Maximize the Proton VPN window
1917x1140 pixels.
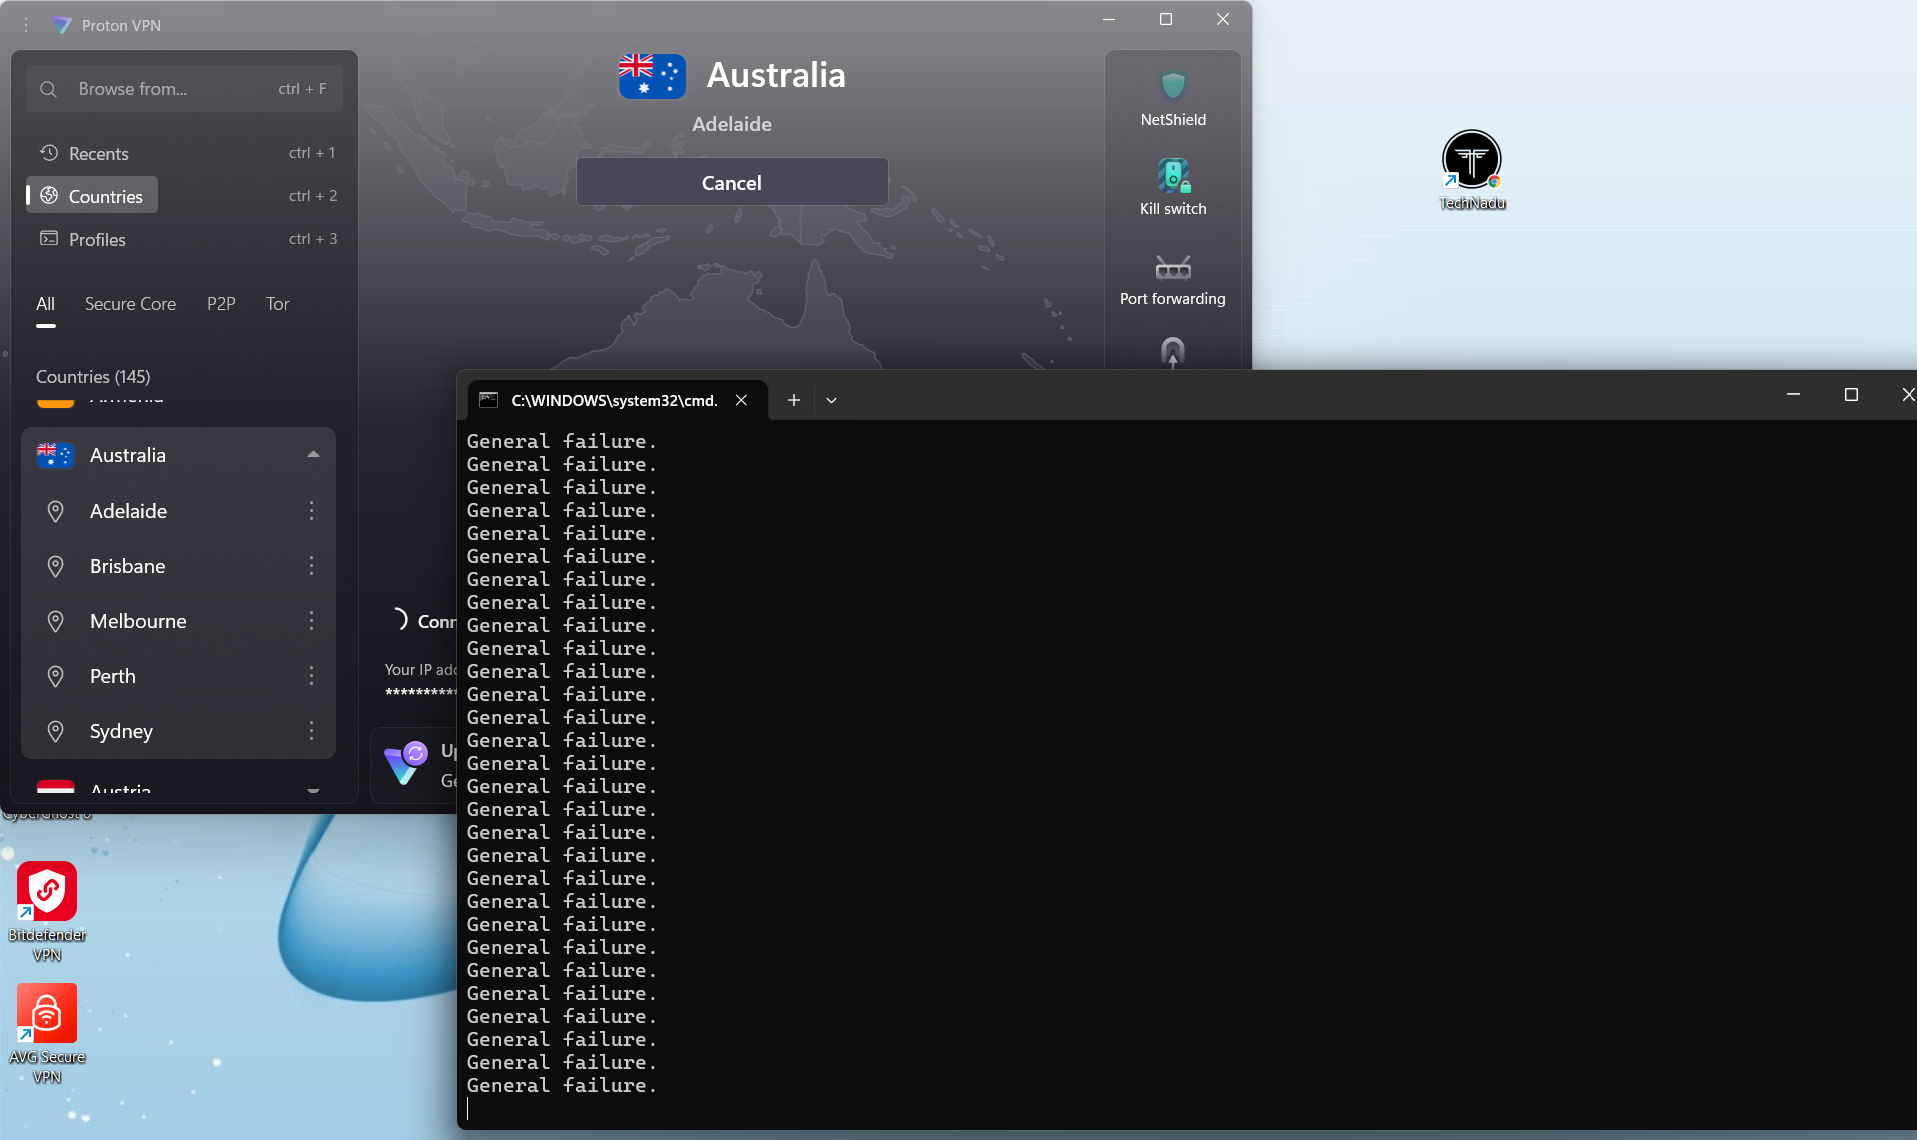click(1165, 20)
